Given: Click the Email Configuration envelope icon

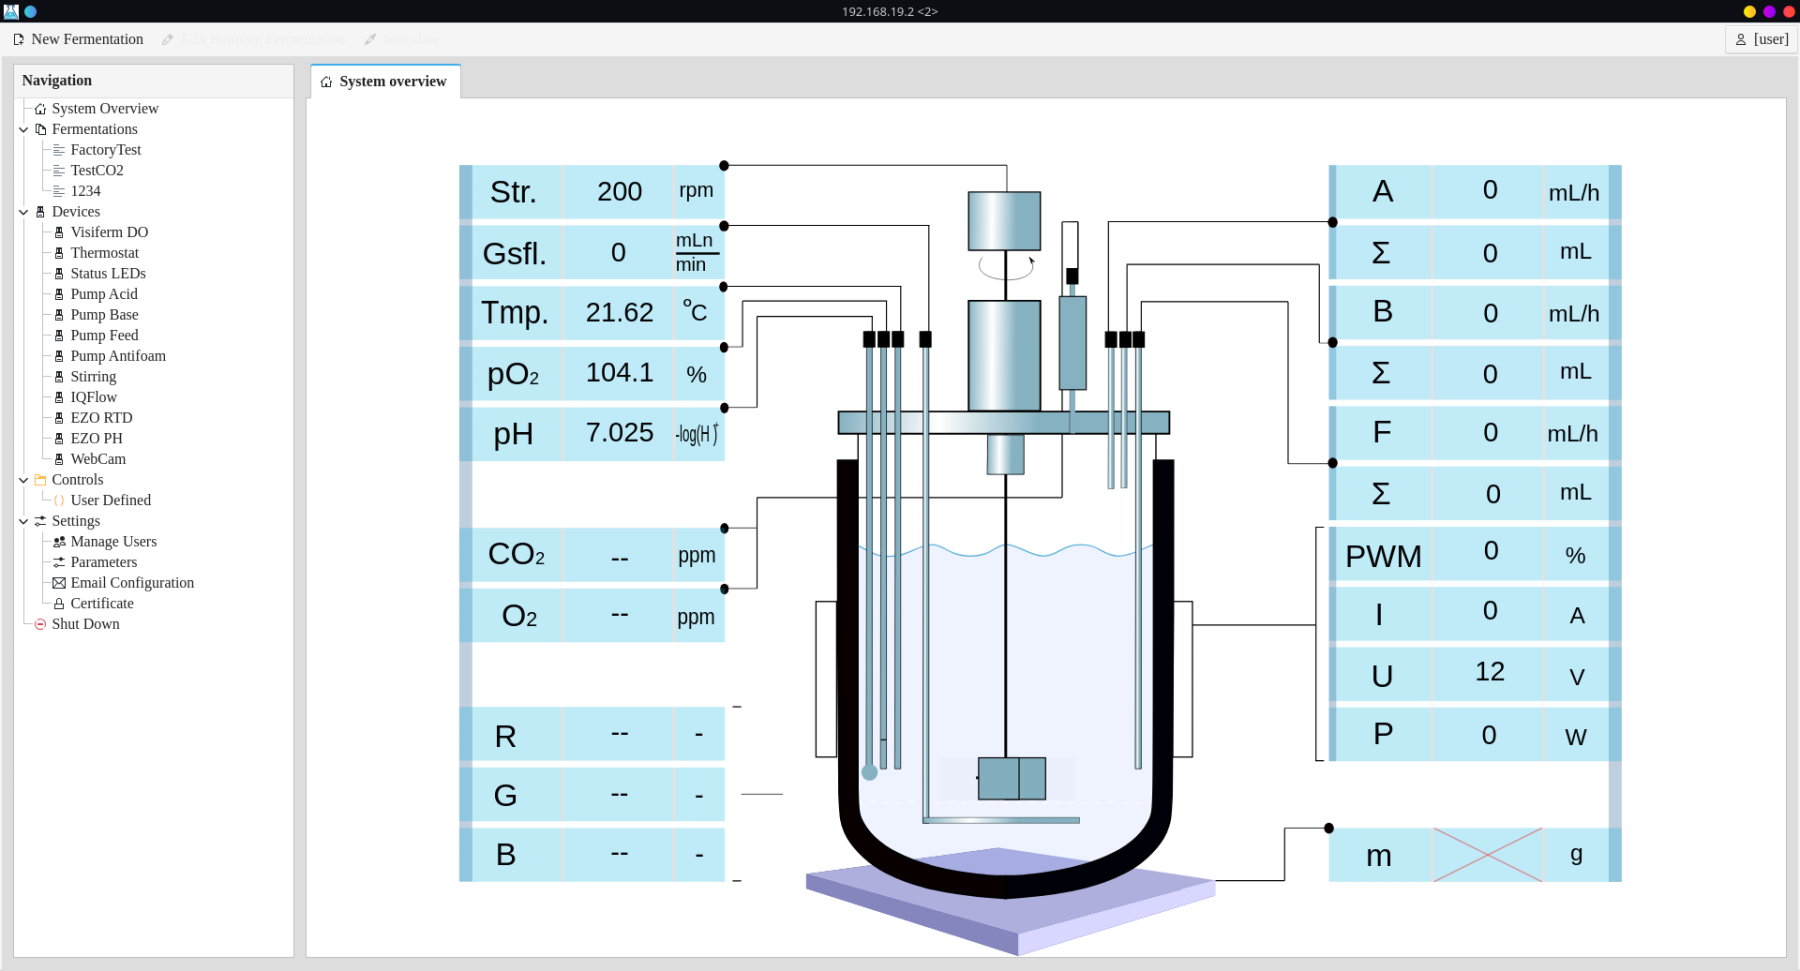Looking at the screenshot, I should [59, 583].
